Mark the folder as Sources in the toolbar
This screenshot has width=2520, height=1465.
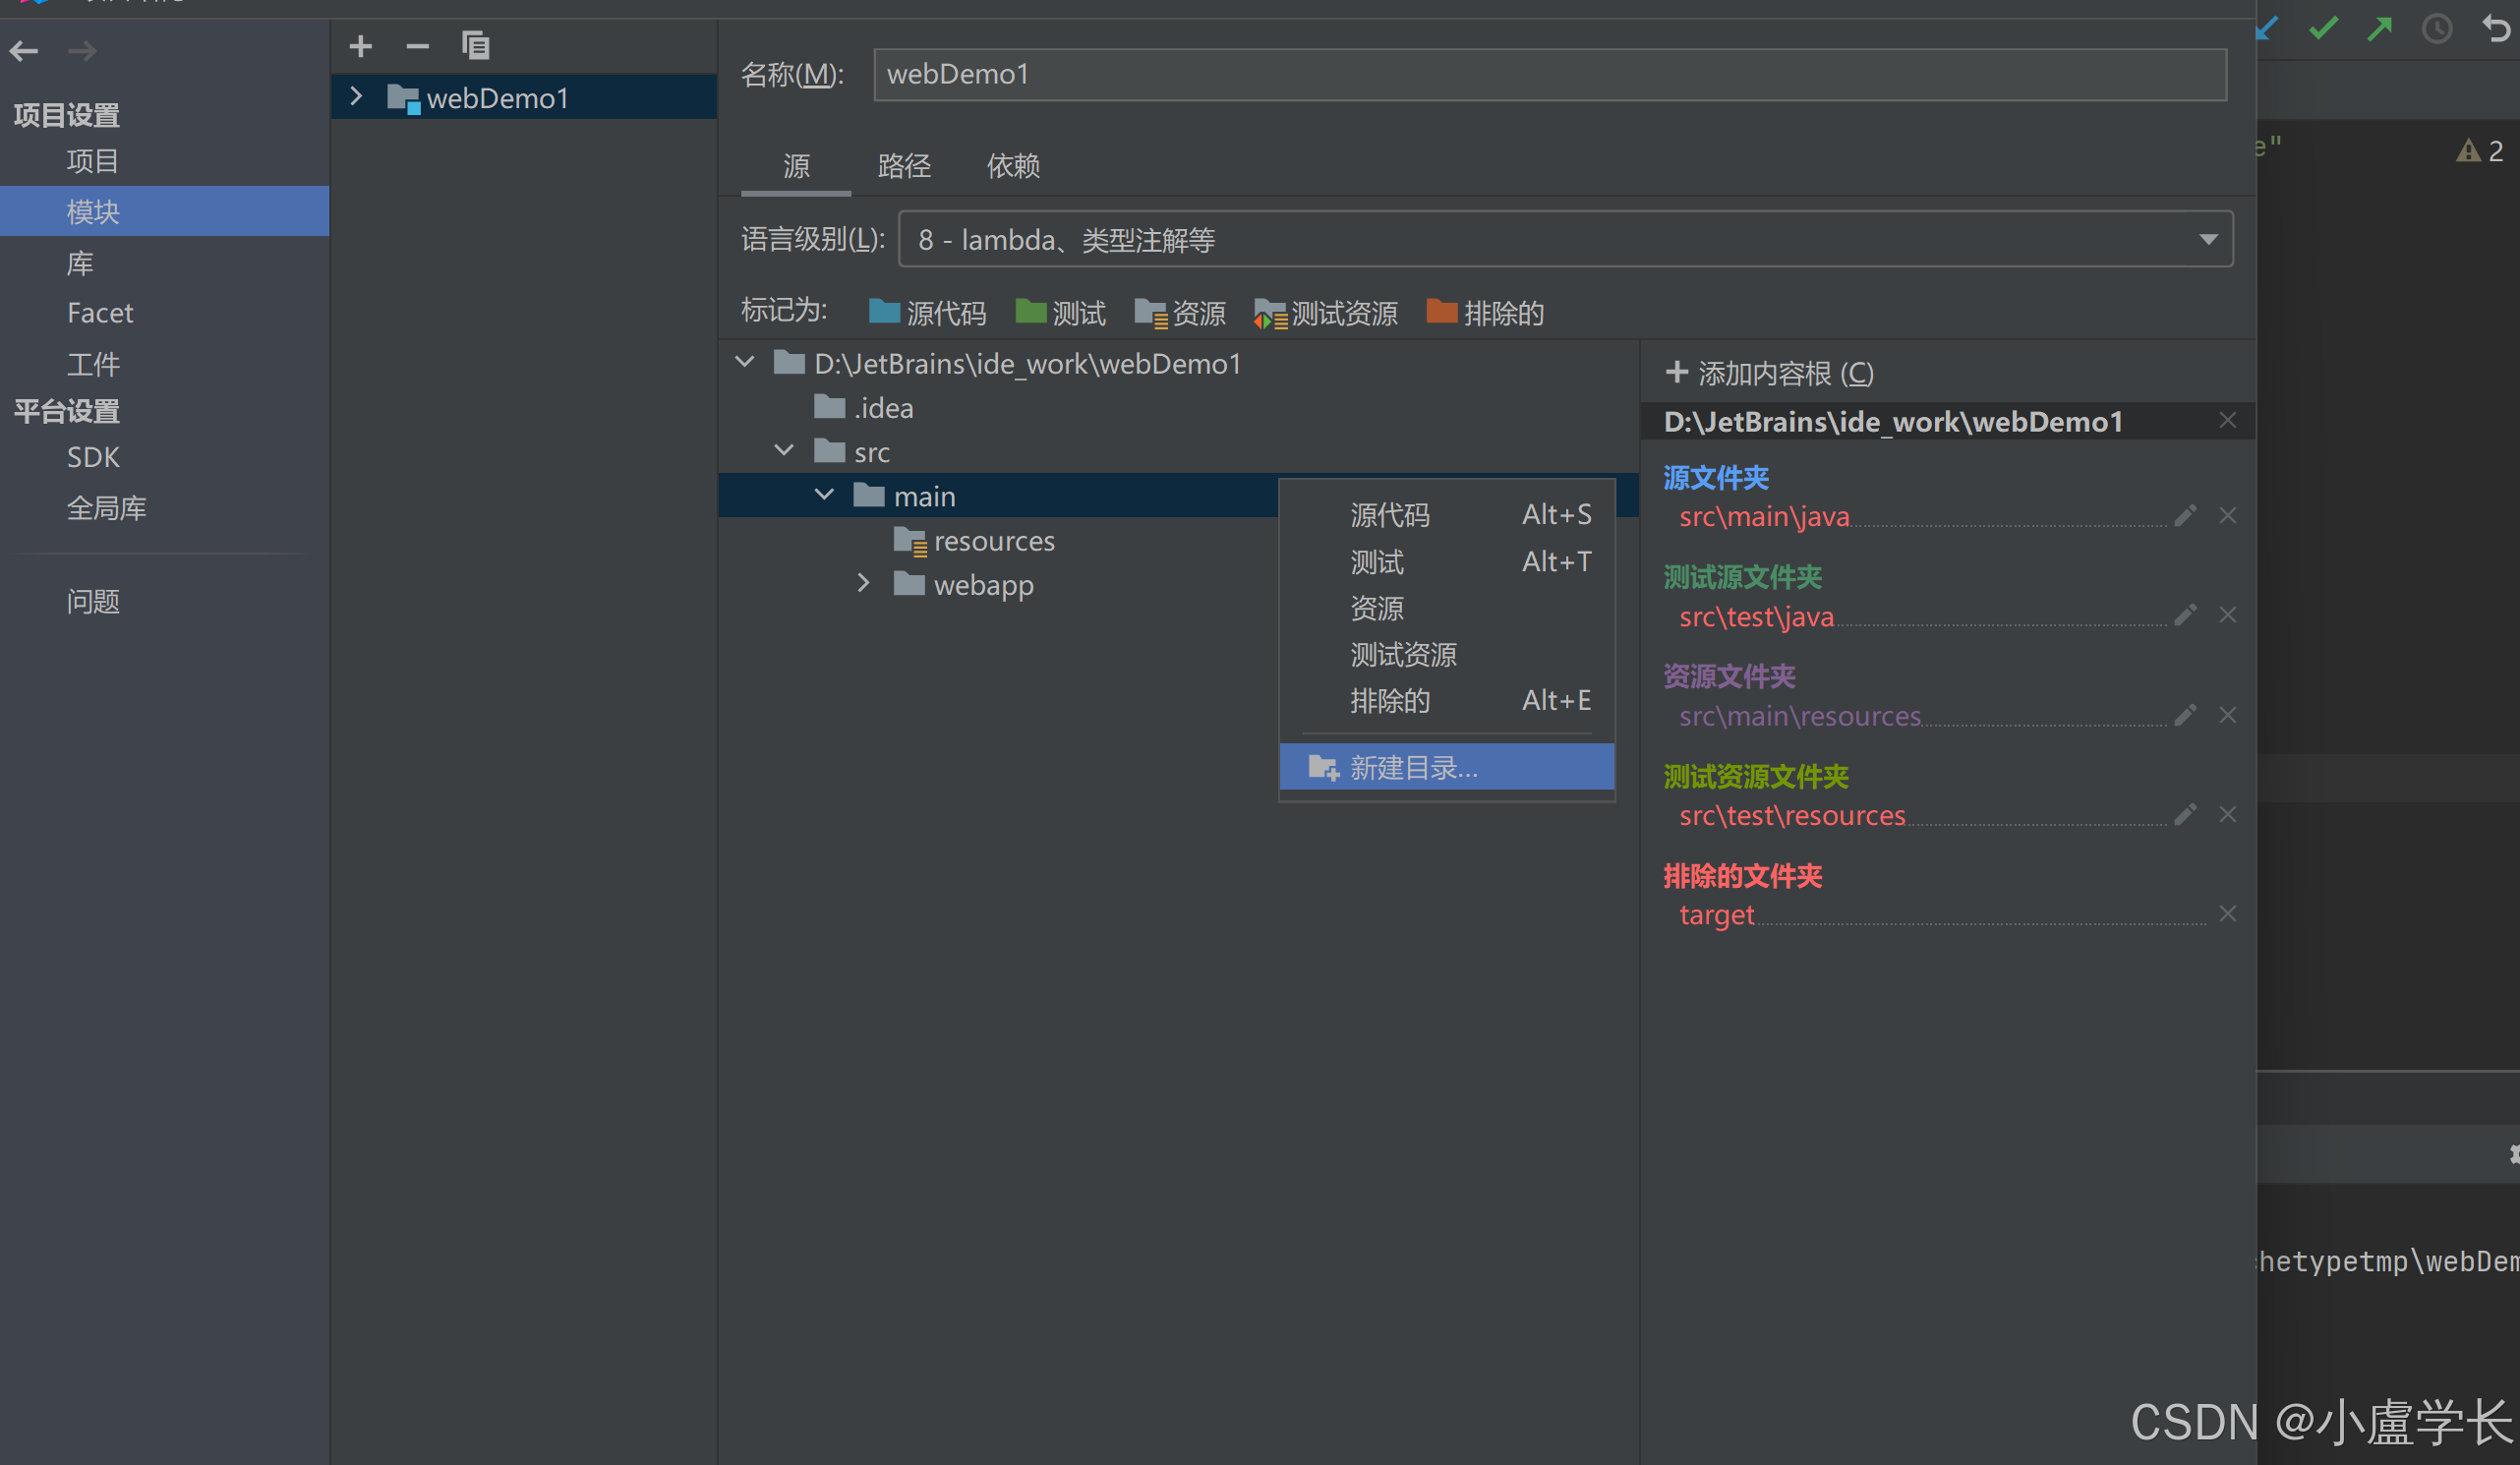point(927,313)
